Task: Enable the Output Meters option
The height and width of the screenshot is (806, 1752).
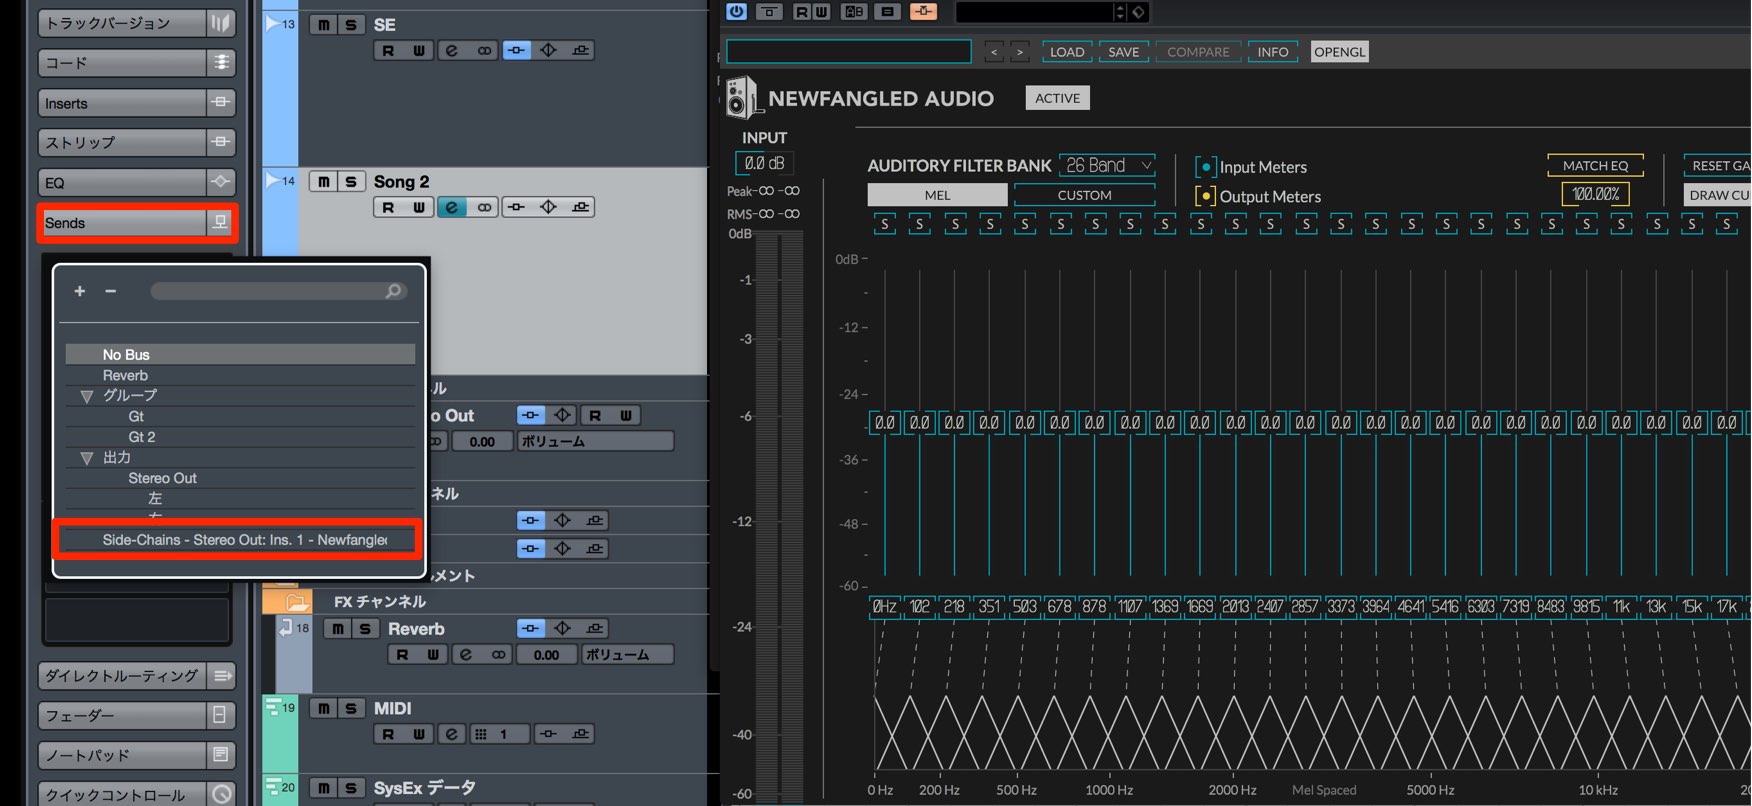Action: point(1206,196)
